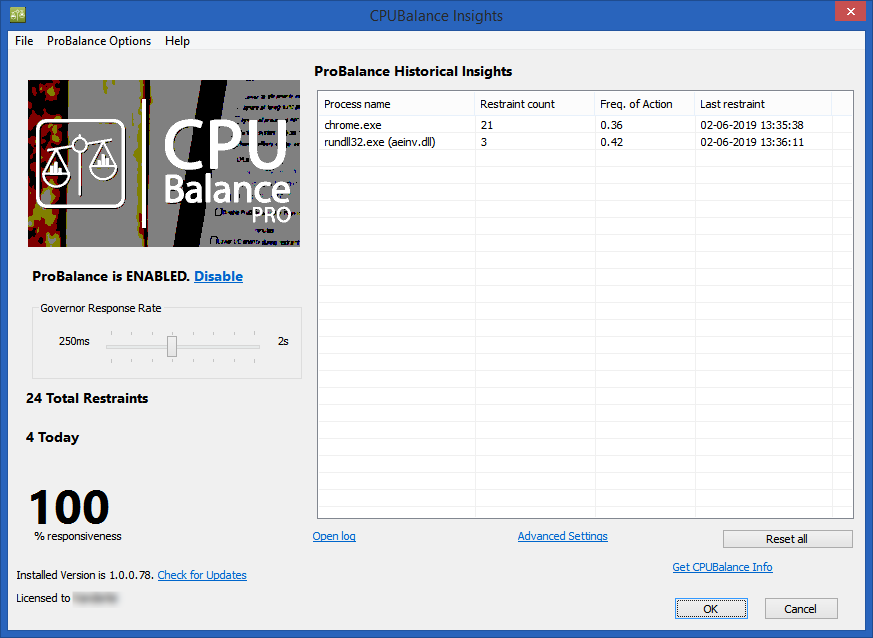Sort by Freq. of Action column header
This screenshot has width=873, height=638.
pos(645,104)
